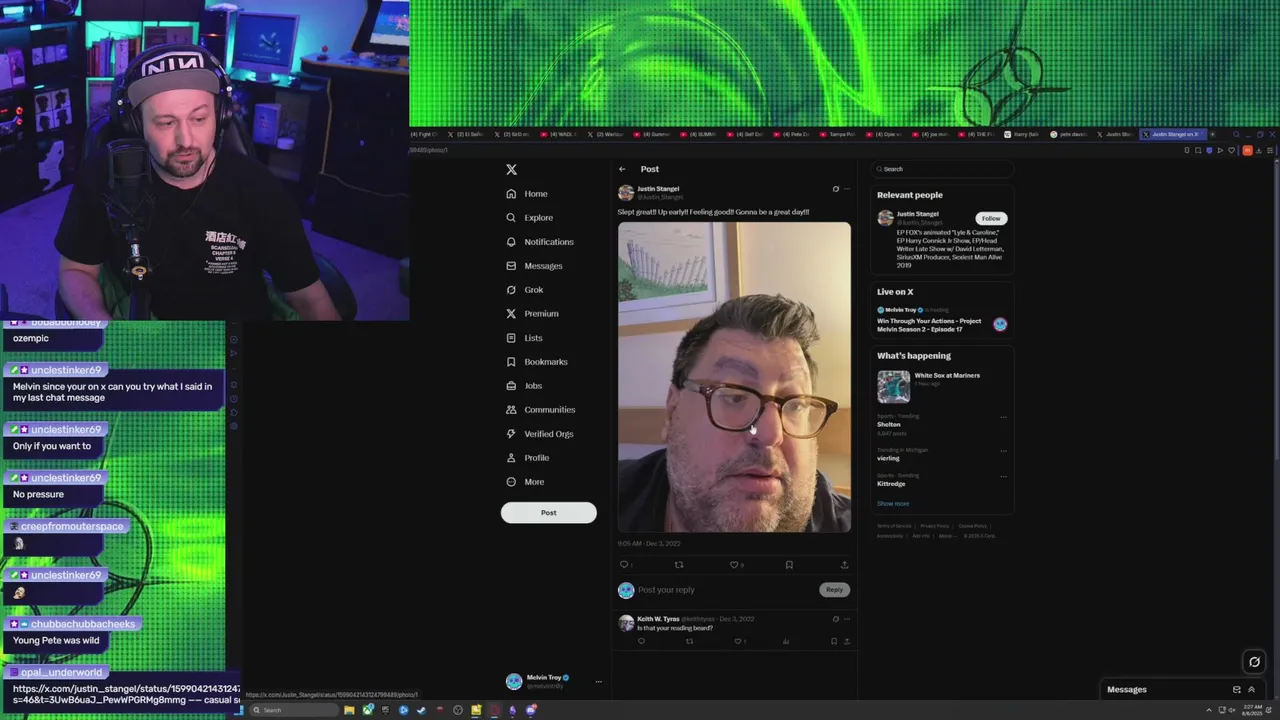Click Show more under What's happening
1280x720 pixels.
(x=893, y=504)
